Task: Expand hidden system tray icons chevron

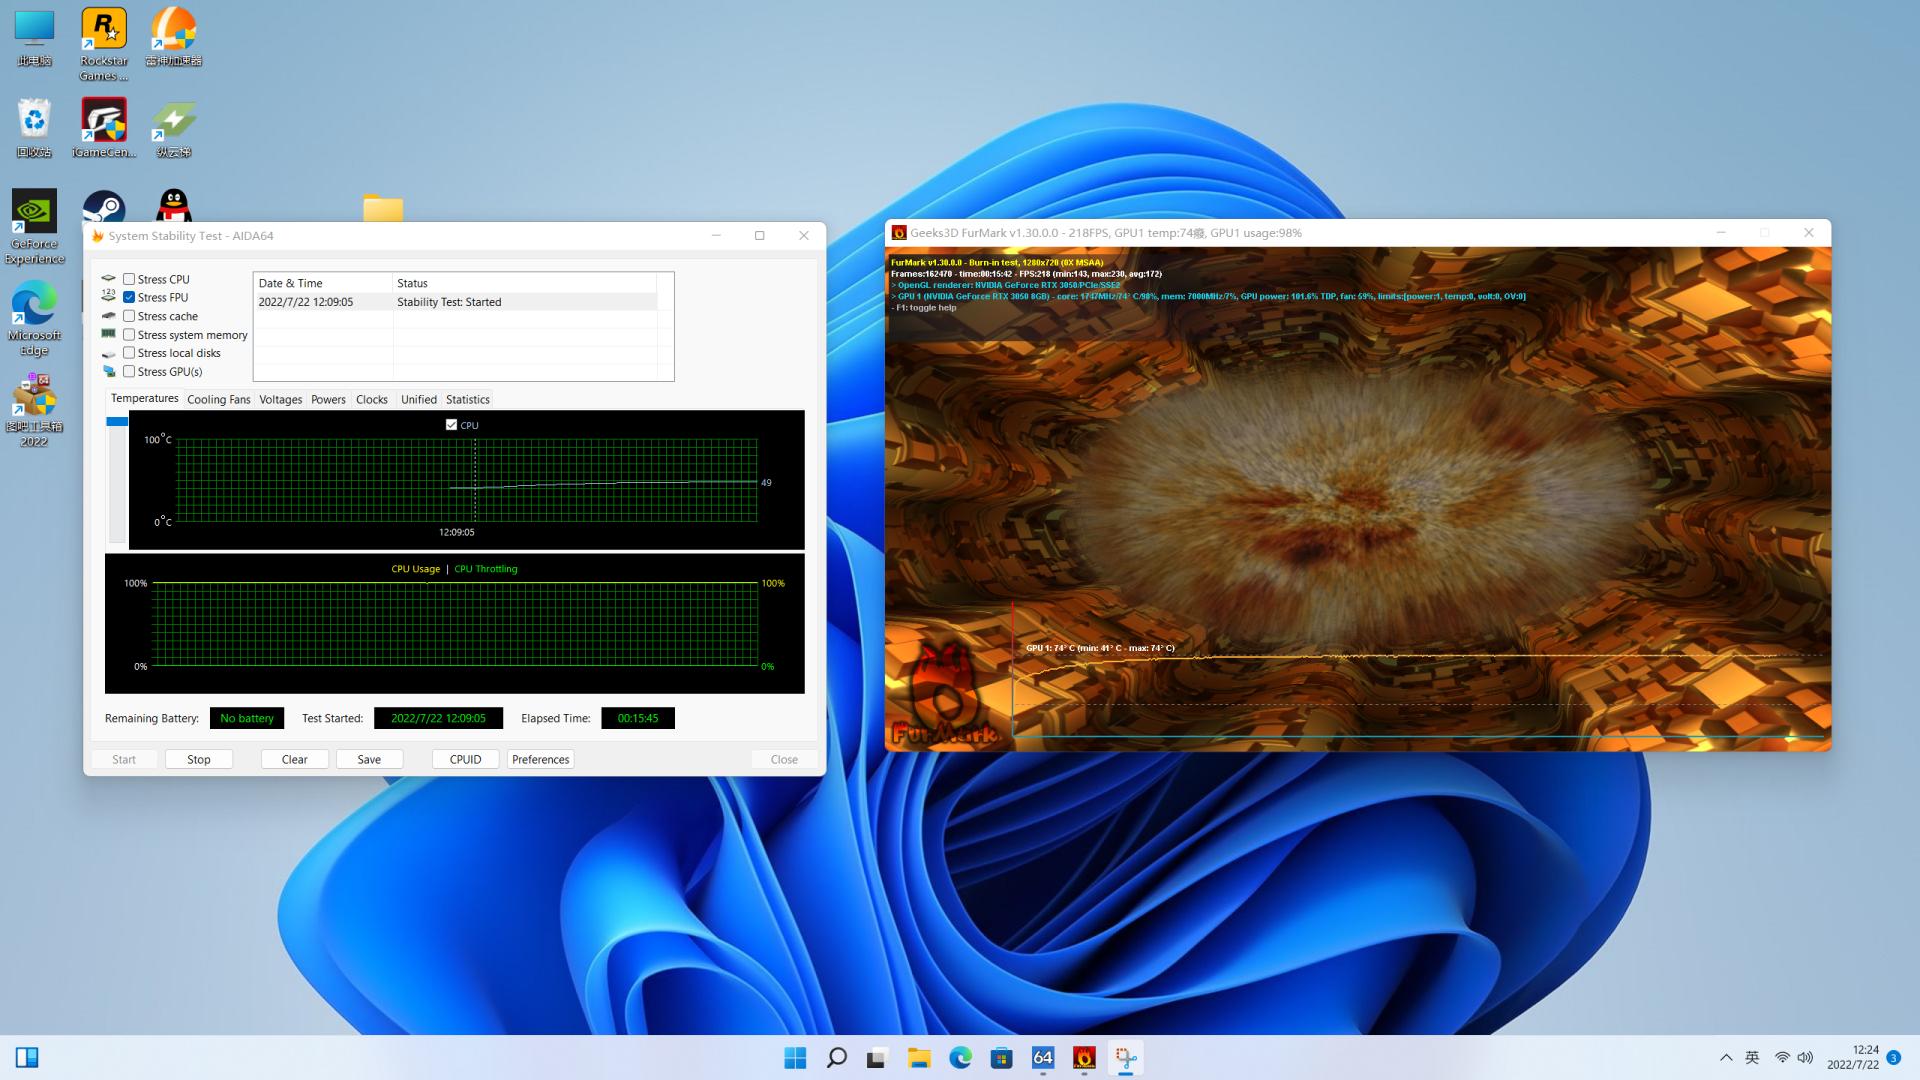Action: pos(1726,1057)
